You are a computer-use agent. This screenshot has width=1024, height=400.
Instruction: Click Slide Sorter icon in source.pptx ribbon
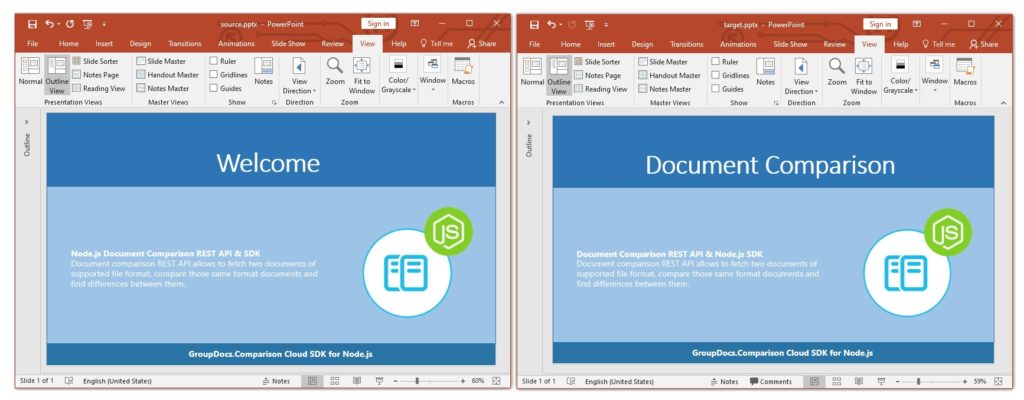tap(77, 61)
